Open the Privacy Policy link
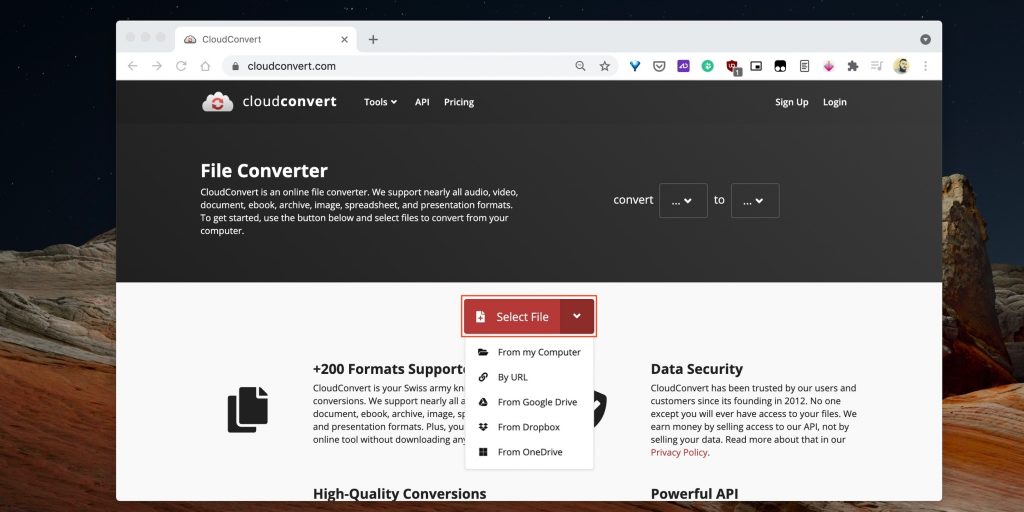 click(x=679, y=453)
